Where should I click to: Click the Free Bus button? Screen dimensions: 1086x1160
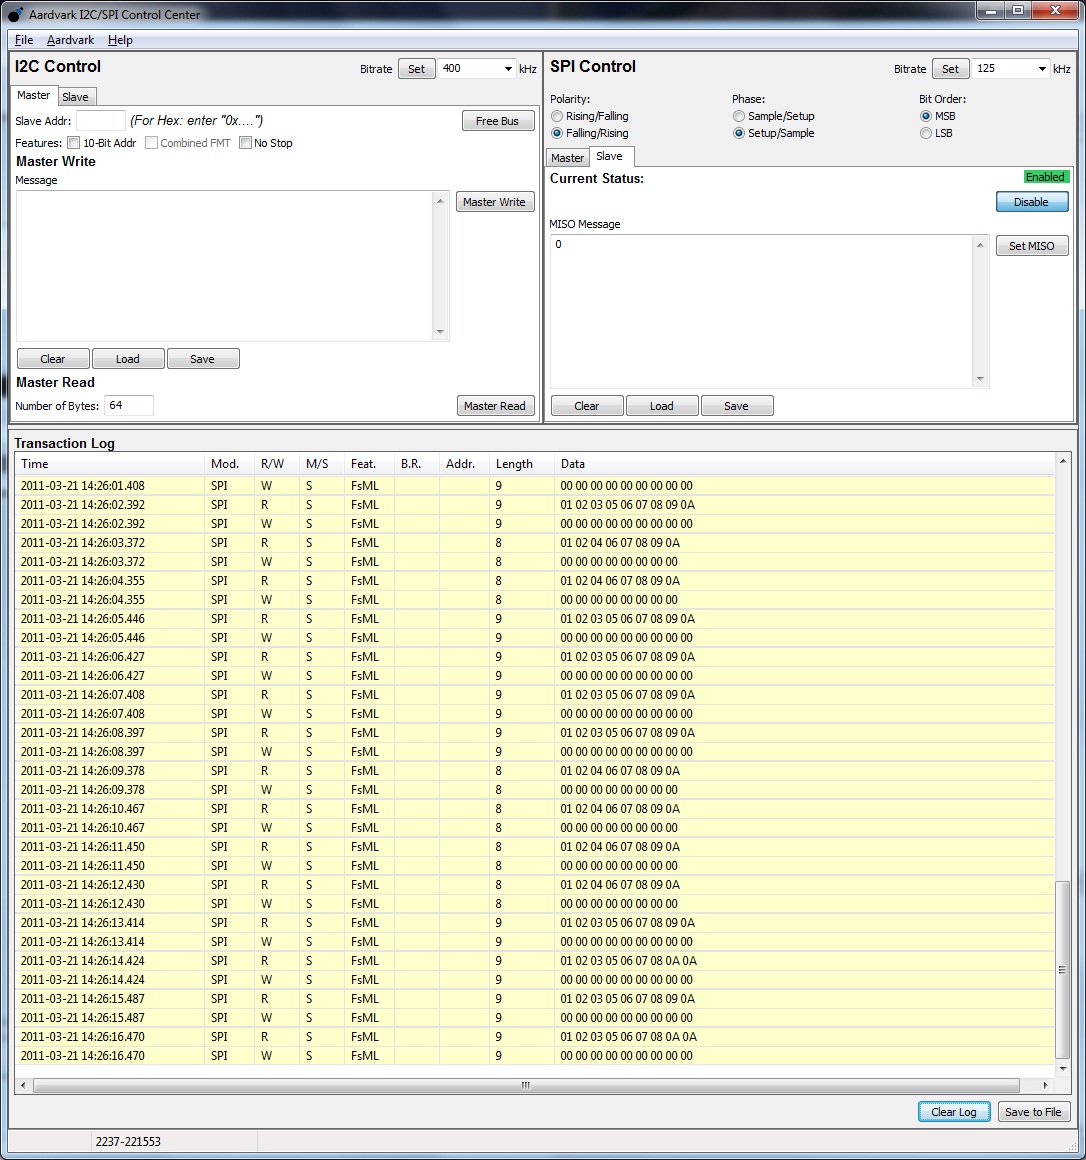498,121
